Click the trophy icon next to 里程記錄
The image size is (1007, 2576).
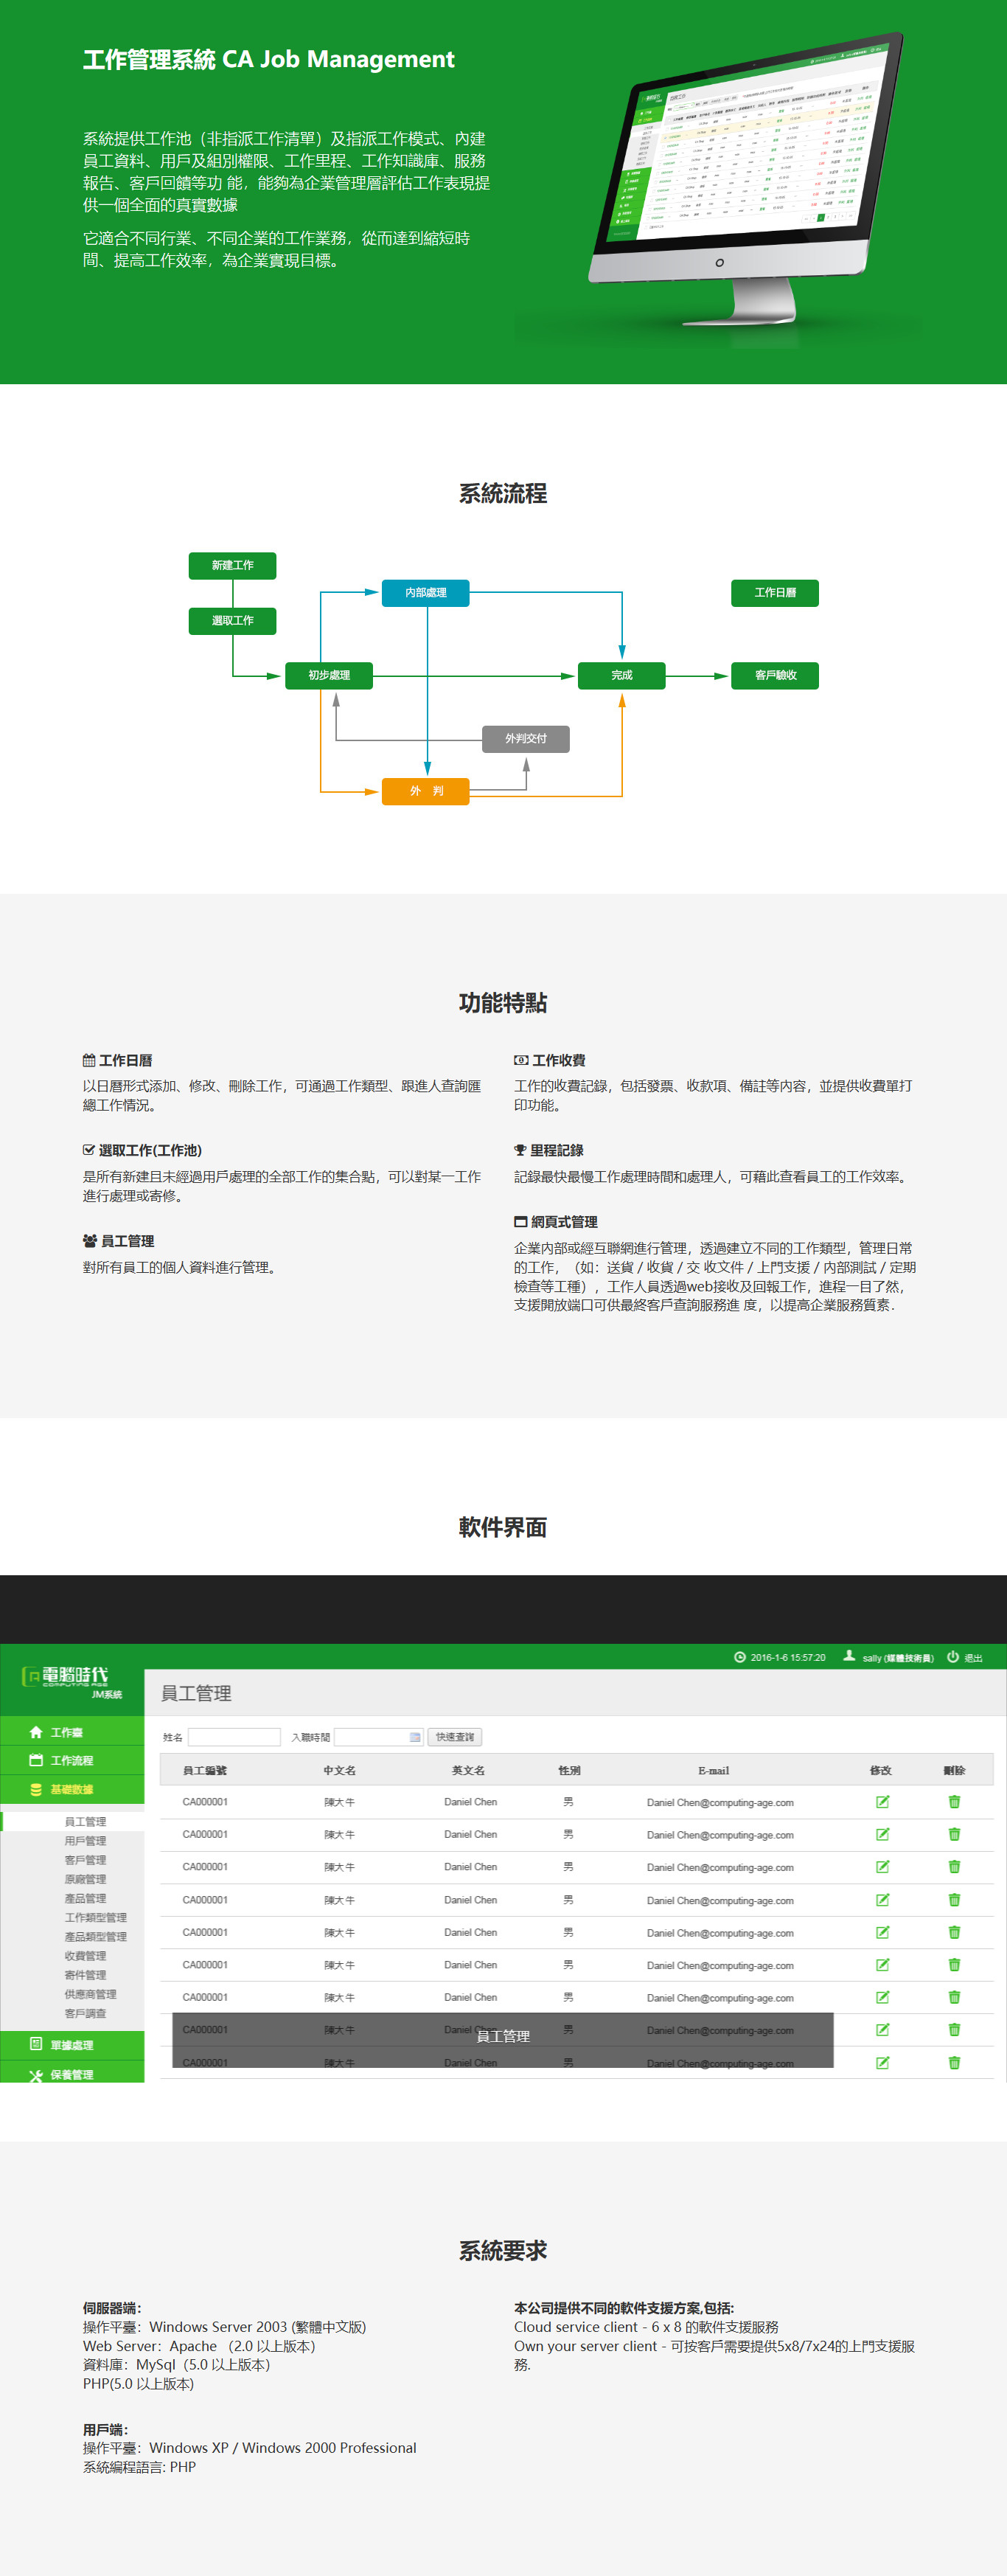click(x=520, y=1150)
